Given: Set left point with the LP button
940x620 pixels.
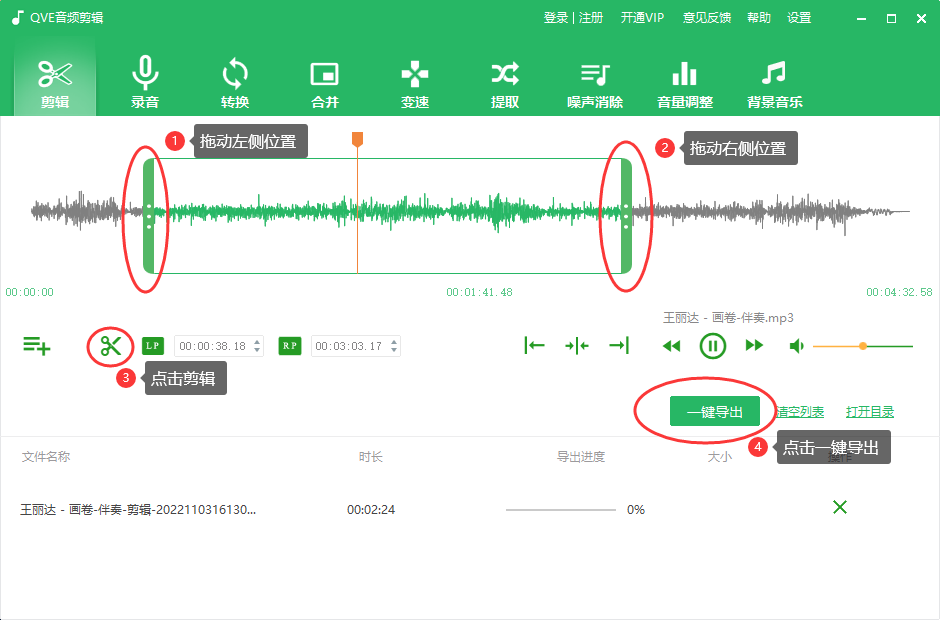Looking at the screenshot, I should pos(152,345).
